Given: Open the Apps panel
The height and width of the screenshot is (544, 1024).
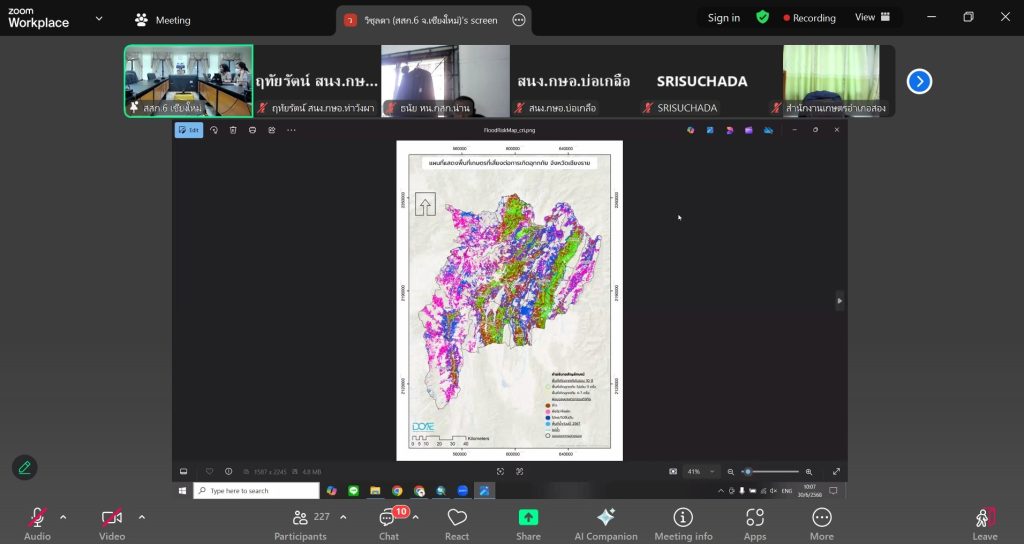Looking at the screenshot, I should coord(755,522).
